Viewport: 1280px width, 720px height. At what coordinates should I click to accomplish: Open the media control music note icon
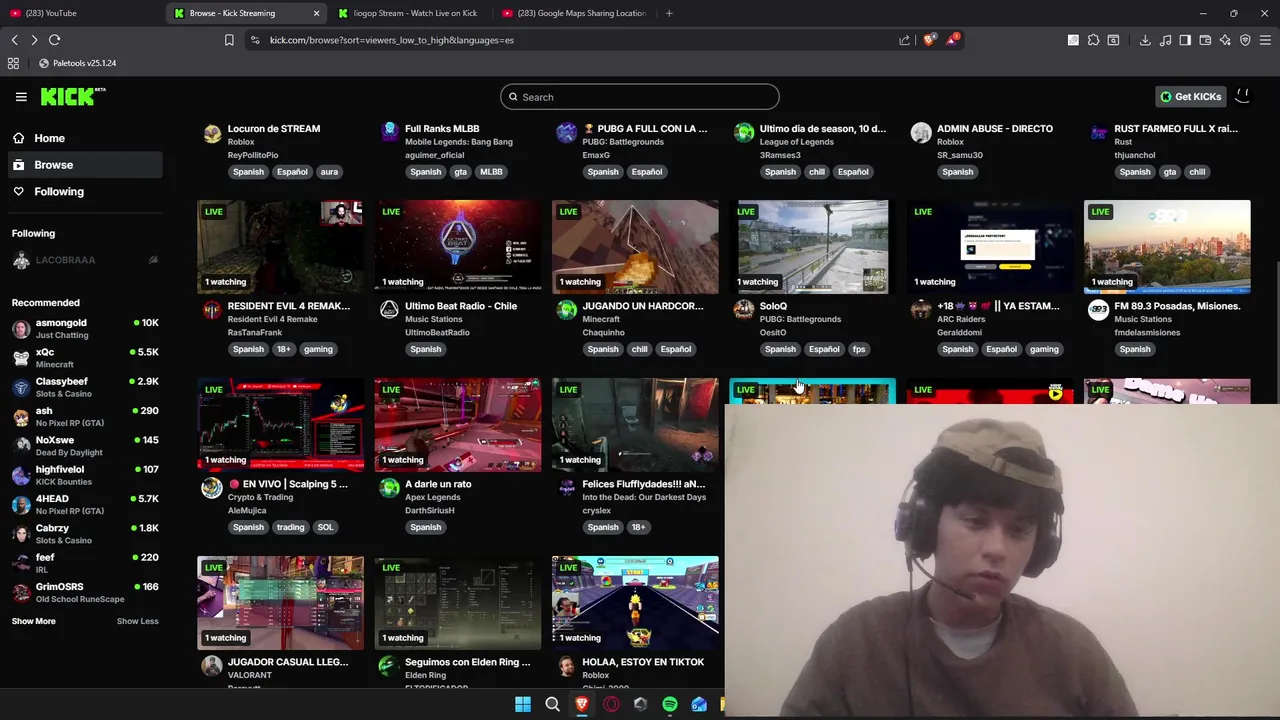click(1165, 40)
